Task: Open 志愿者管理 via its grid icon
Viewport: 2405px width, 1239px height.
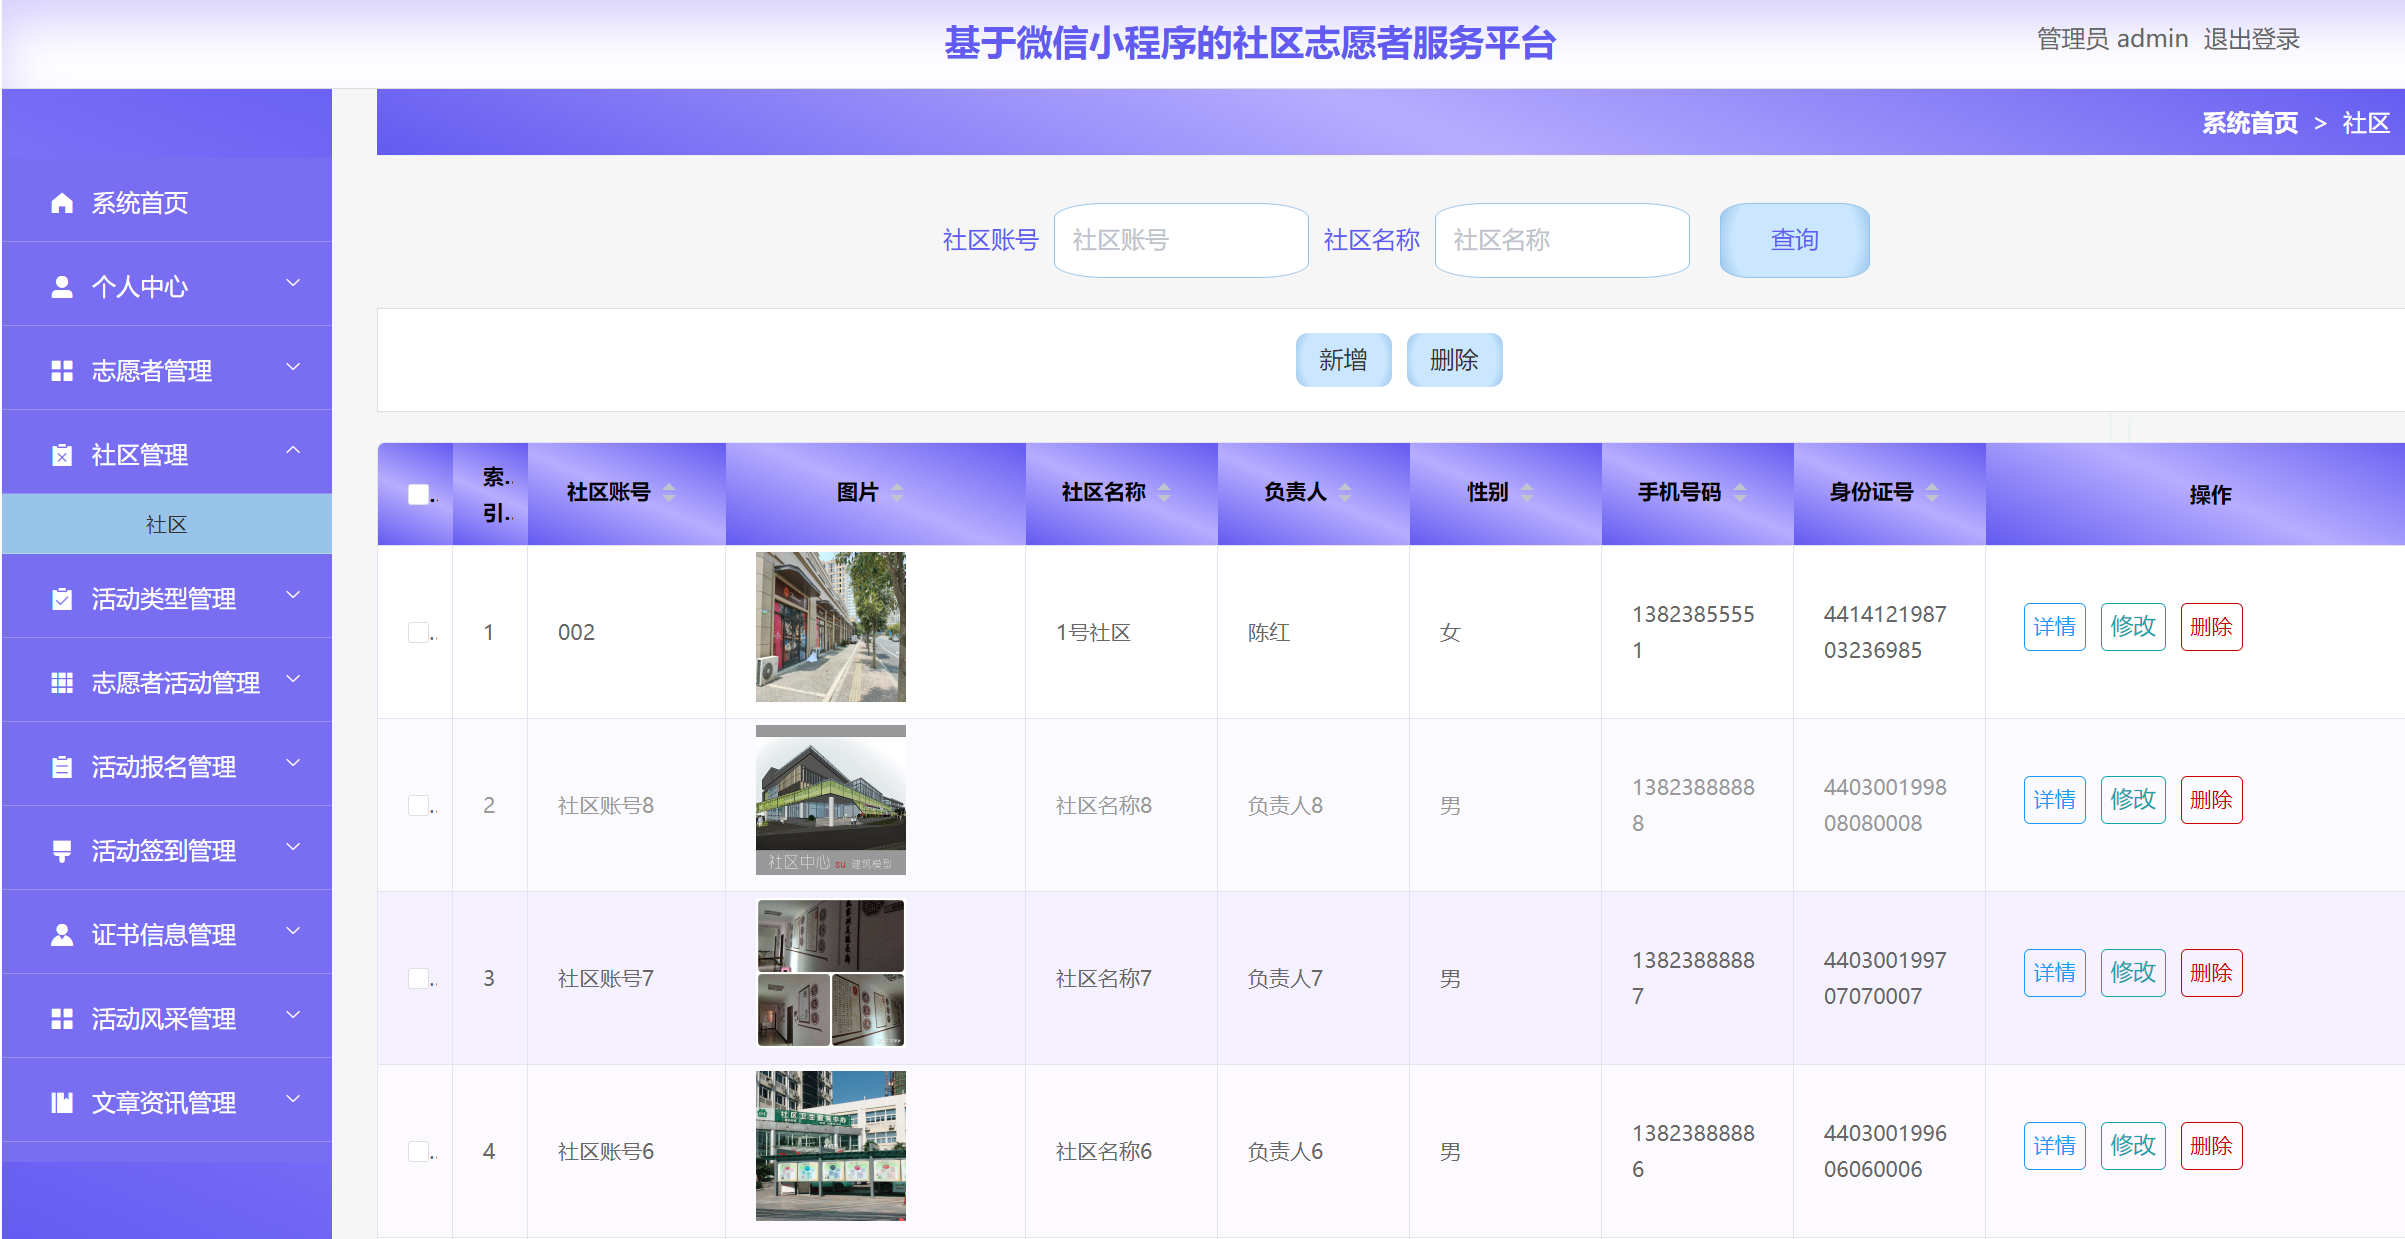Action: [x=60, y=370]
